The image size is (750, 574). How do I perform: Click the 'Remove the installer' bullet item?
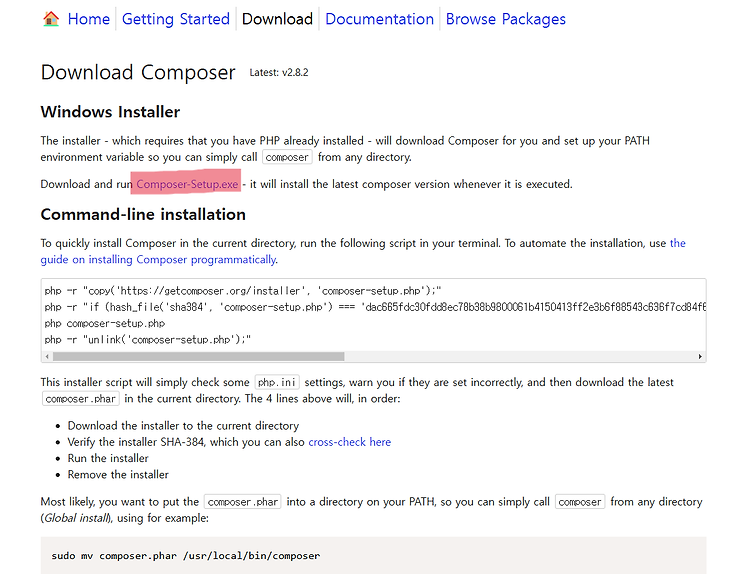tap(118, 475)
